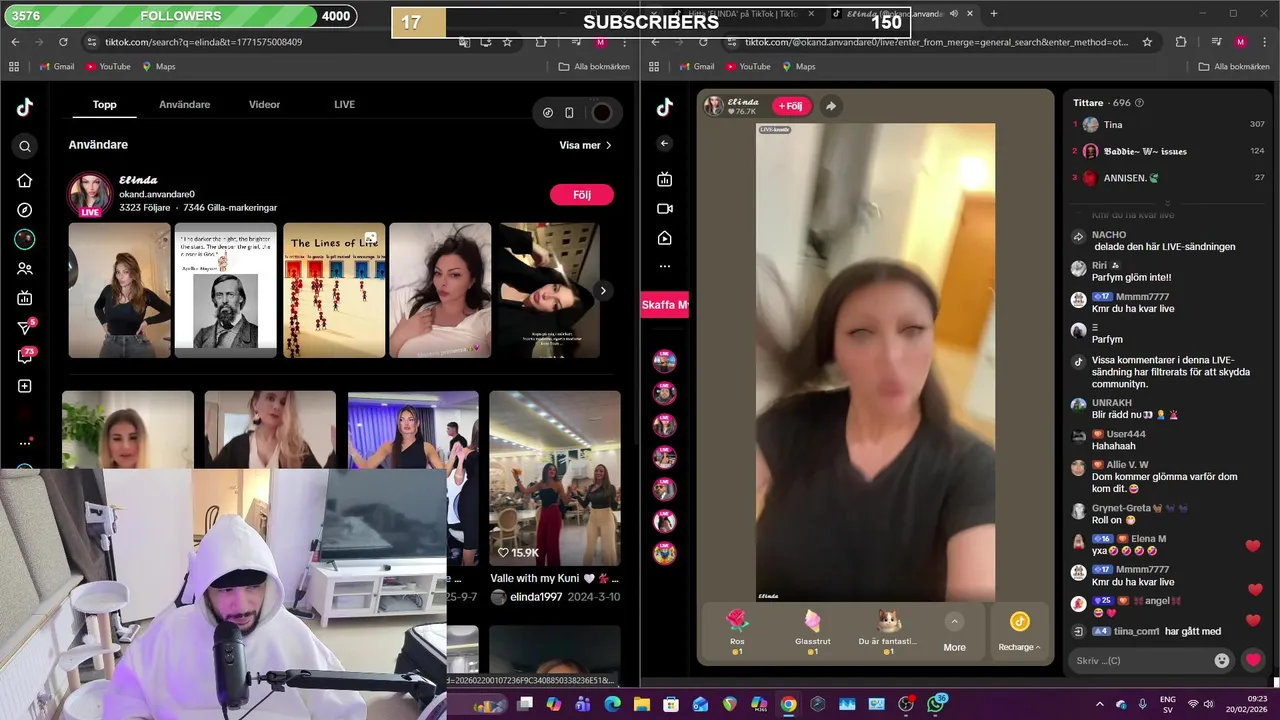1280x720 pixels.
Task: Click the get-coins icon in floating top-right pill
Action: 548,113
